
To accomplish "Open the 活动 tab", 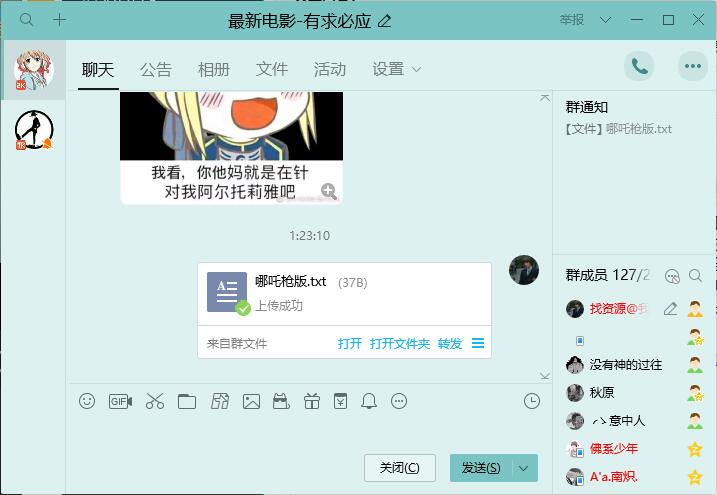I will point(330,70).
